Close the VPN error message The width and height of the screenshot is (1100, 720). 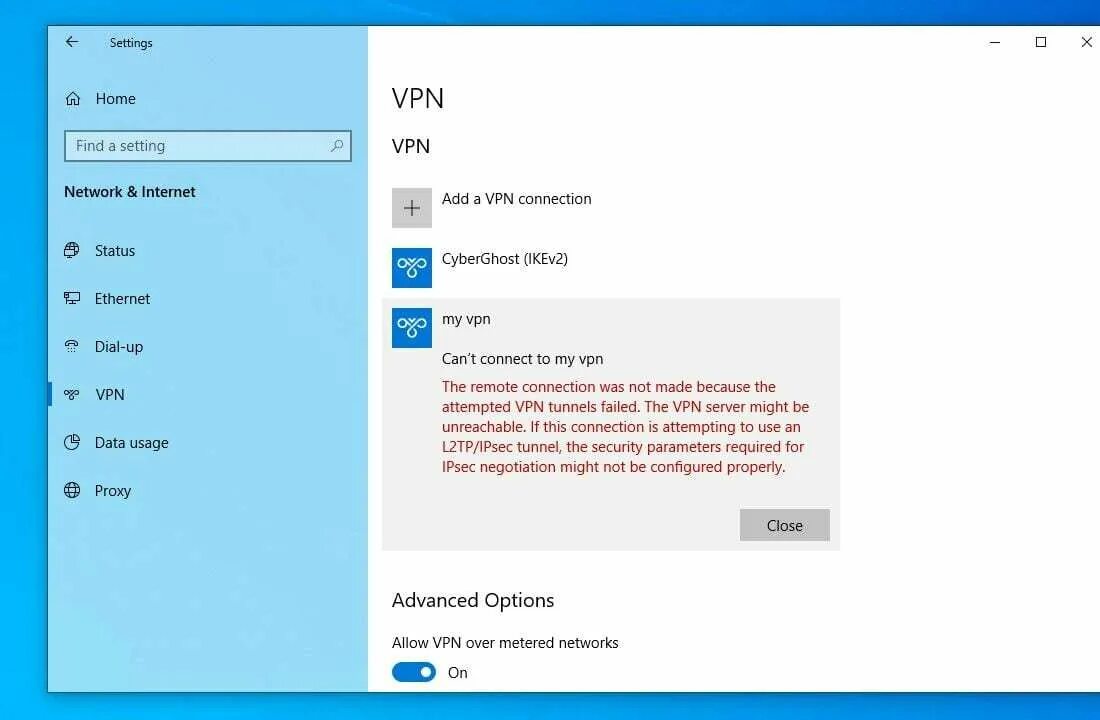784,525
